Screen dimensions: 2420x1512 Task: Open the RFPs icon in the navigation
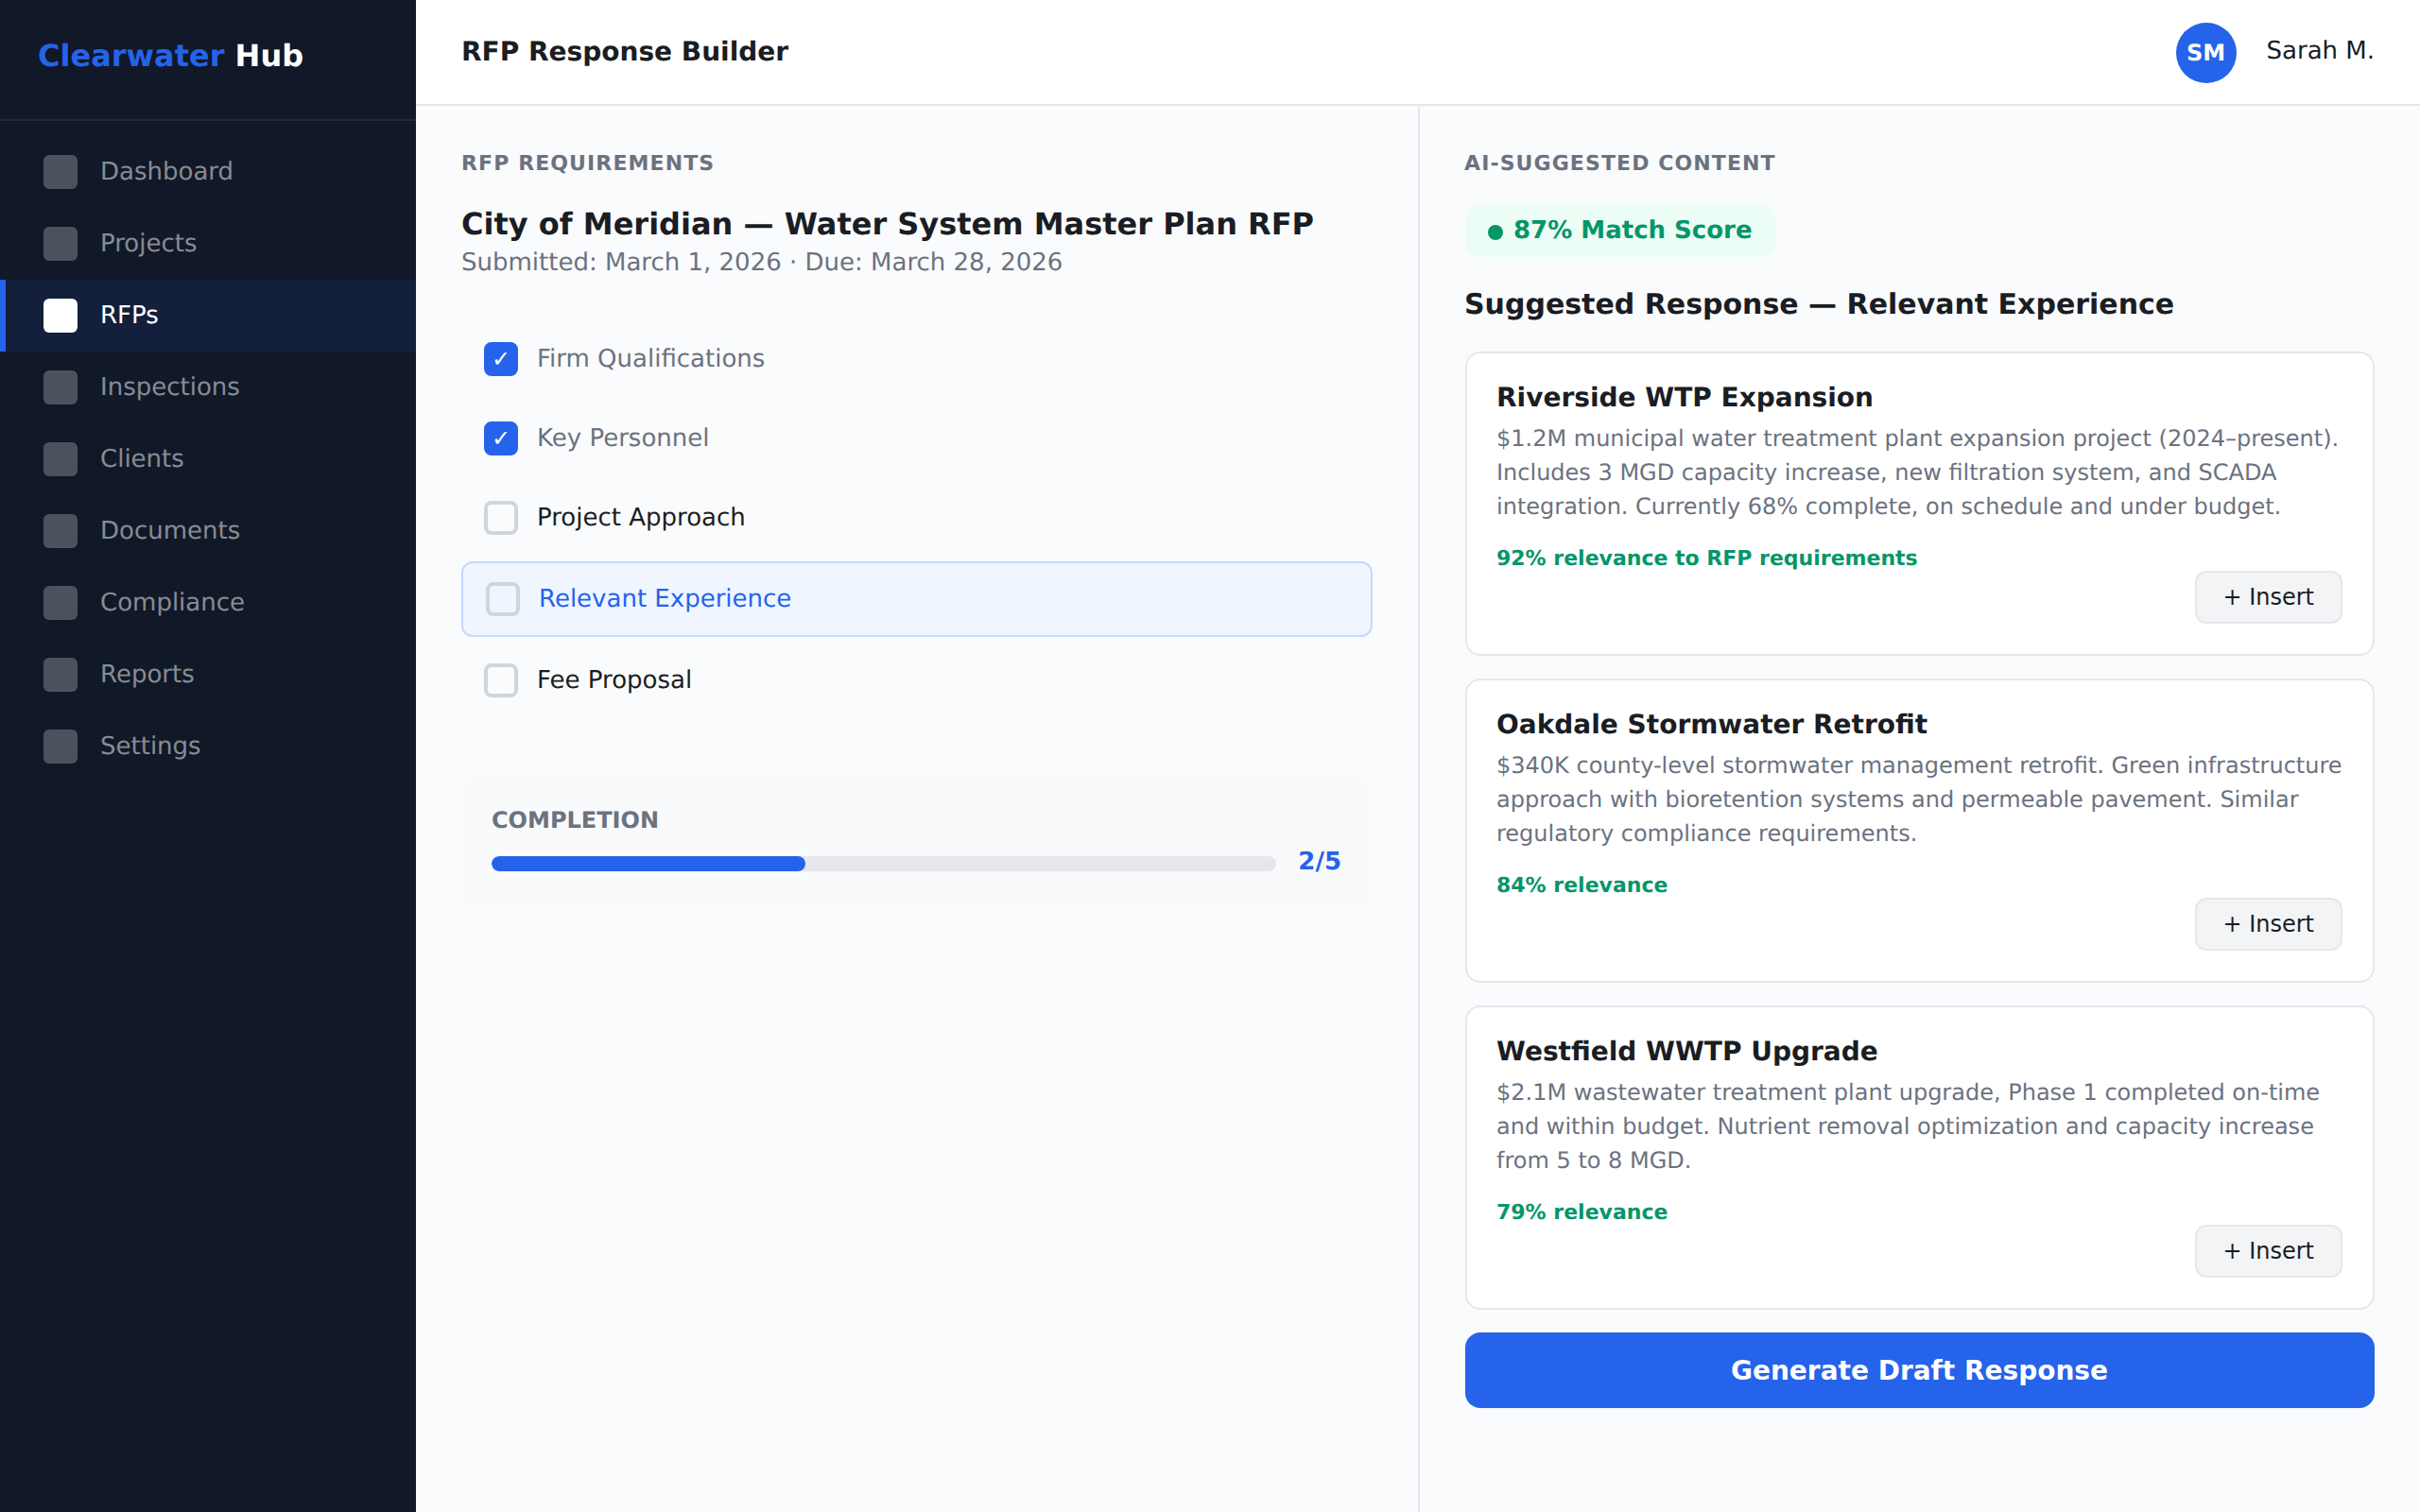(60, 315)
